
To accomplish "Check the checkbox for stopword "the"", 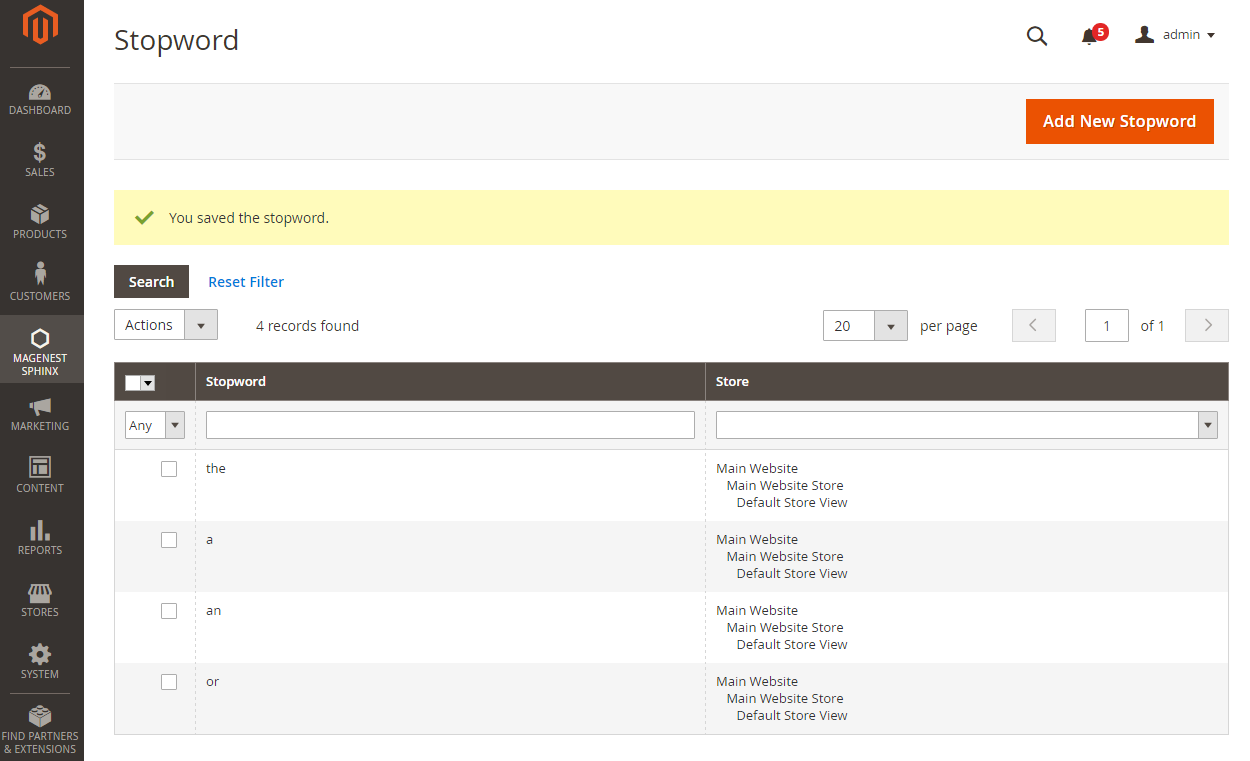I will (169, 468).
